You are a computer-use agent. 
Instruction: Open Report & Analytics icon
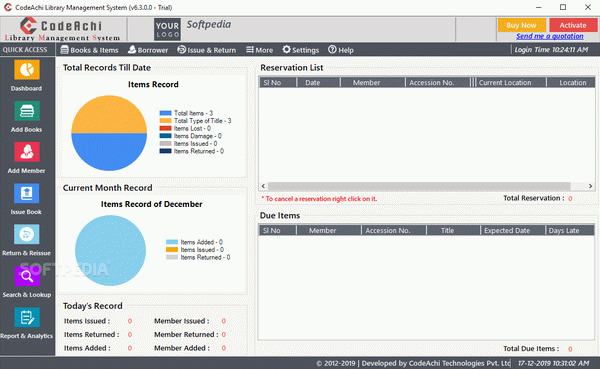click(27, 317)
